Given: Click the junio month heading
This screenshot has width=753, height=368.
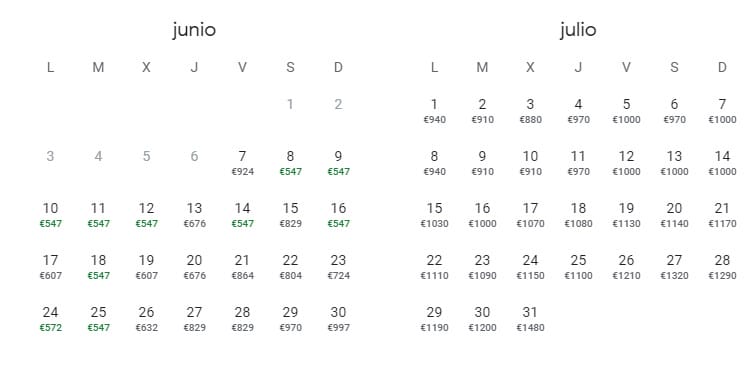Looking at the screenshot, I should pos(194,30).
